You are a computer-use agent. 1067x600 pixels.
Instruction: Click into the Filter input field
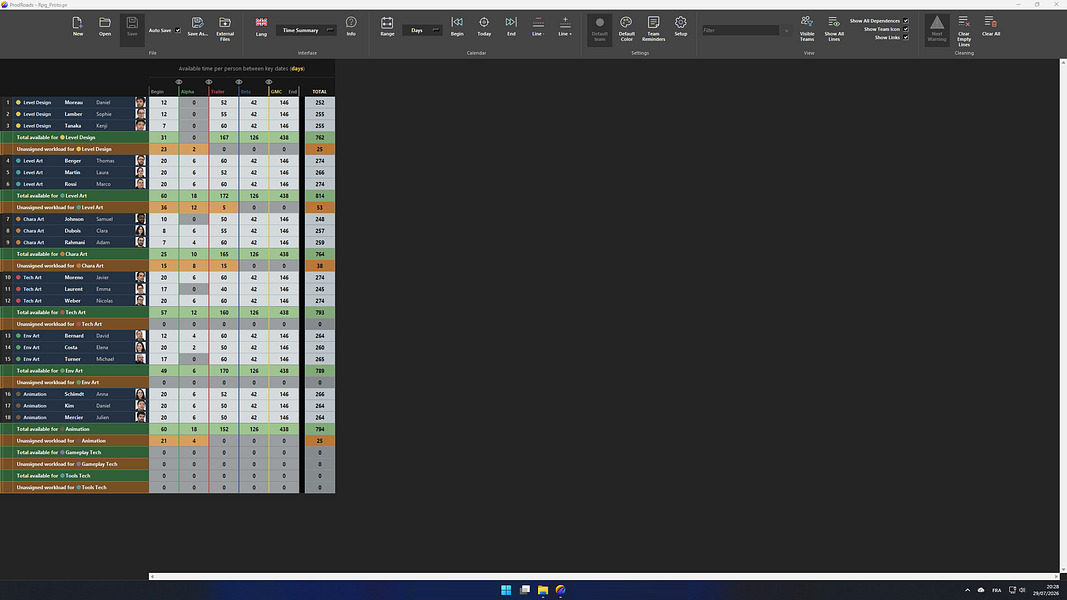coord(740,30)
